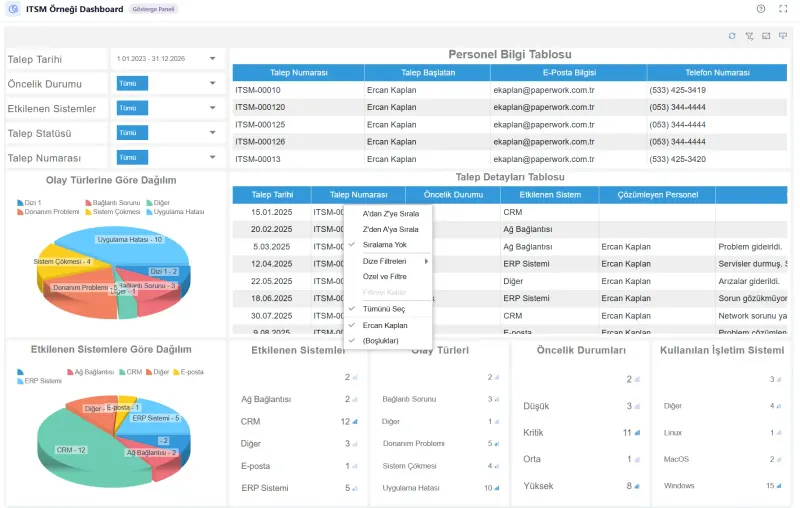Click the signal icon beside Yüksek 8

[x=637, y=486]
